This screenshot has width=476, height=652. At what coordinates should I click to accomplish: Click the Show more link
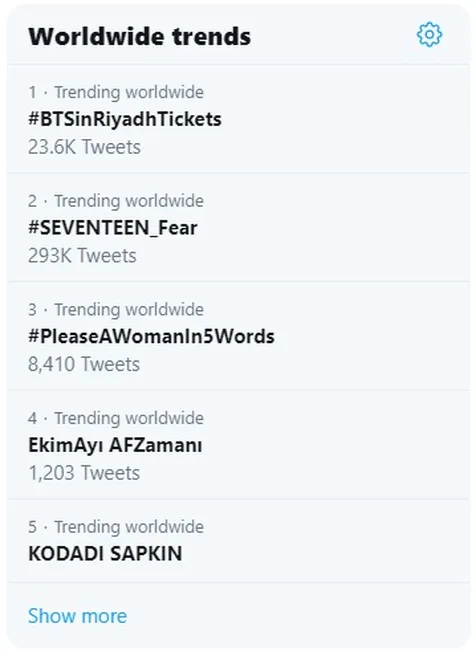tap(77, 616)
